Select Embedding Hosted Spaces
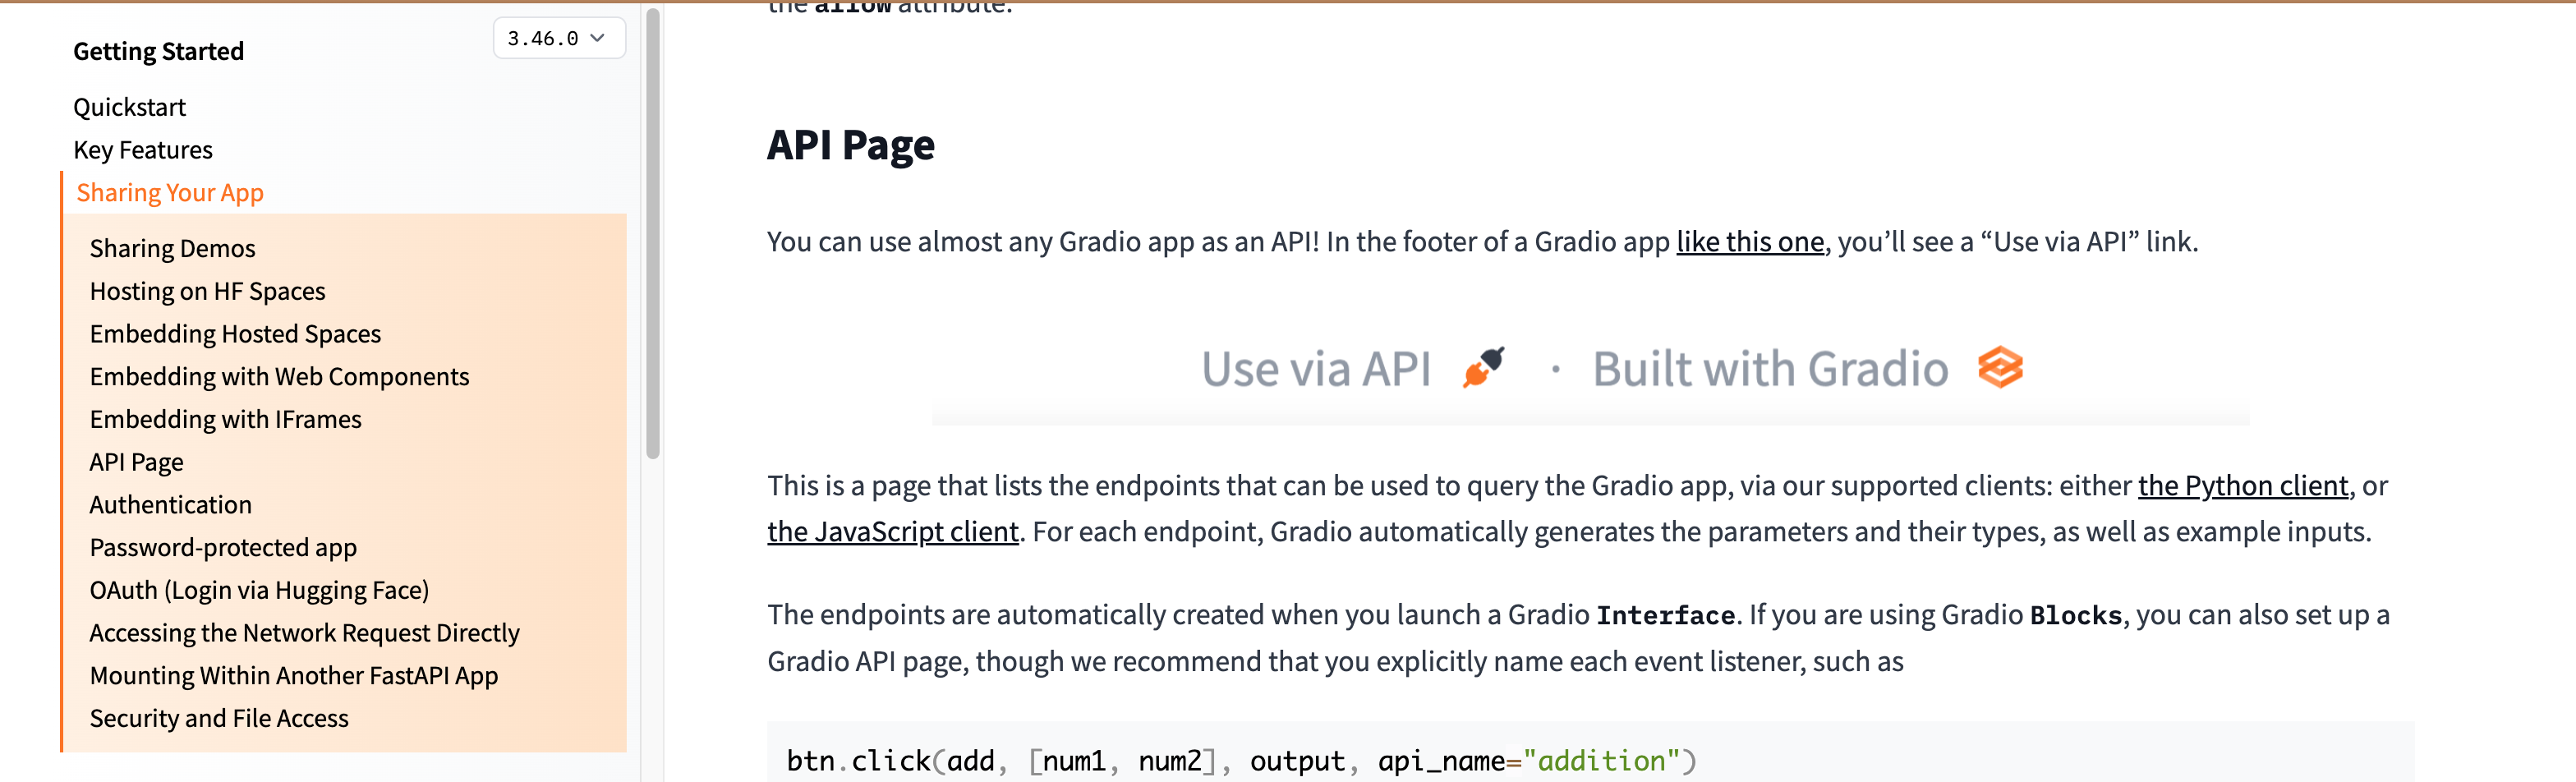The height and width of the screenshot is (782, 2576). point(235,334)
